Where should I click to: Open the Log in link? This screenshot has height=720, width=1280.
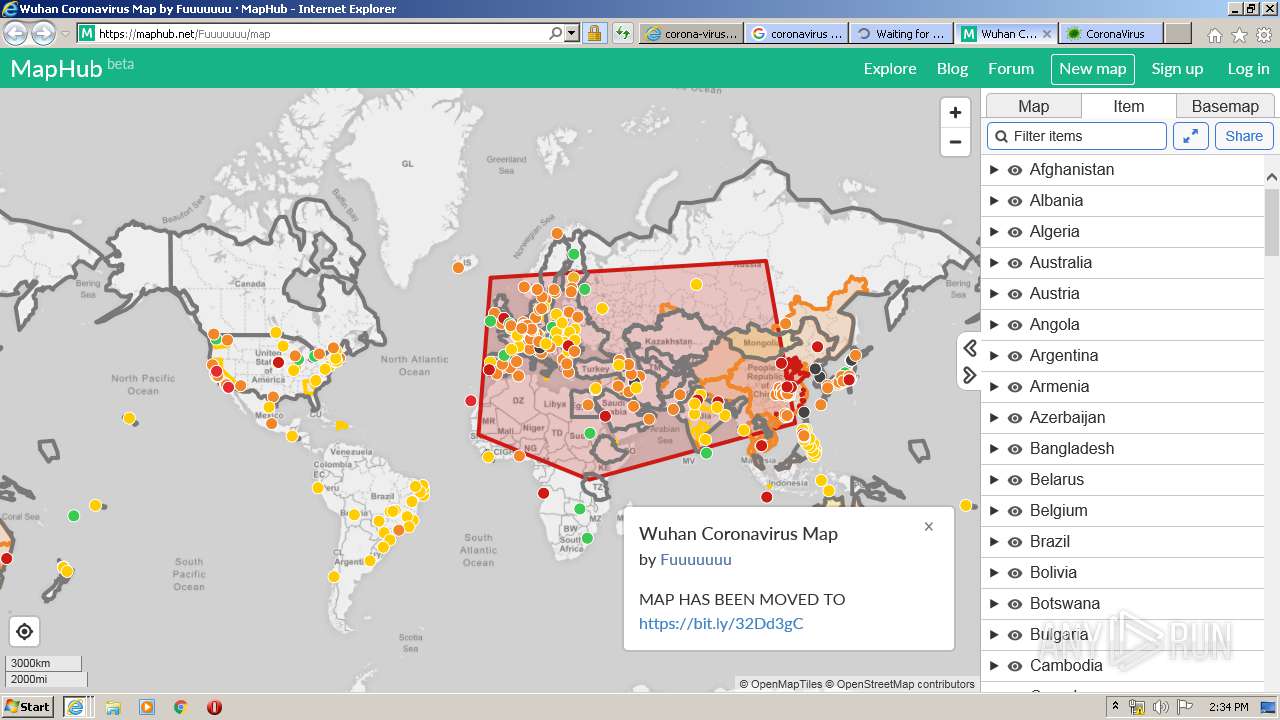click(1248, 69)
